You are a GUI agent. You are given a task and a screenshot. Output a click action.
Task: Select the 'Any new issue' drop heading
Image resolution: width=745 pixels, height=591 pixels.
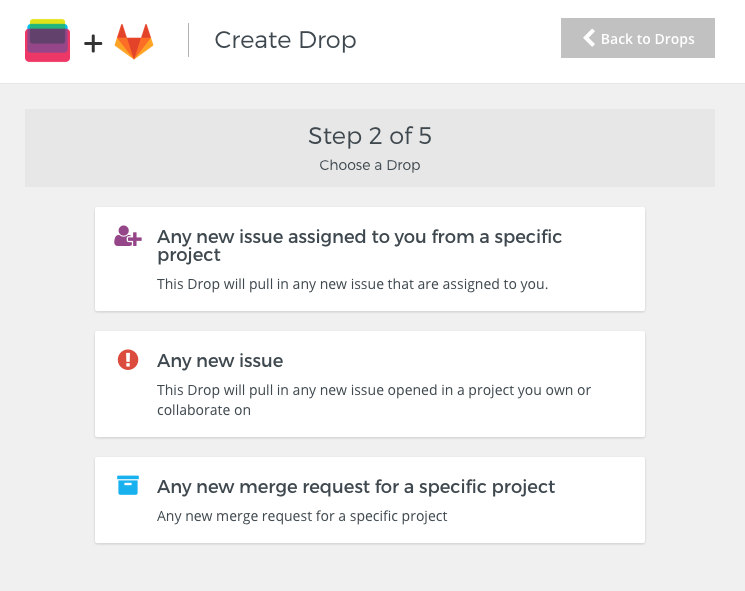point(220,361)
